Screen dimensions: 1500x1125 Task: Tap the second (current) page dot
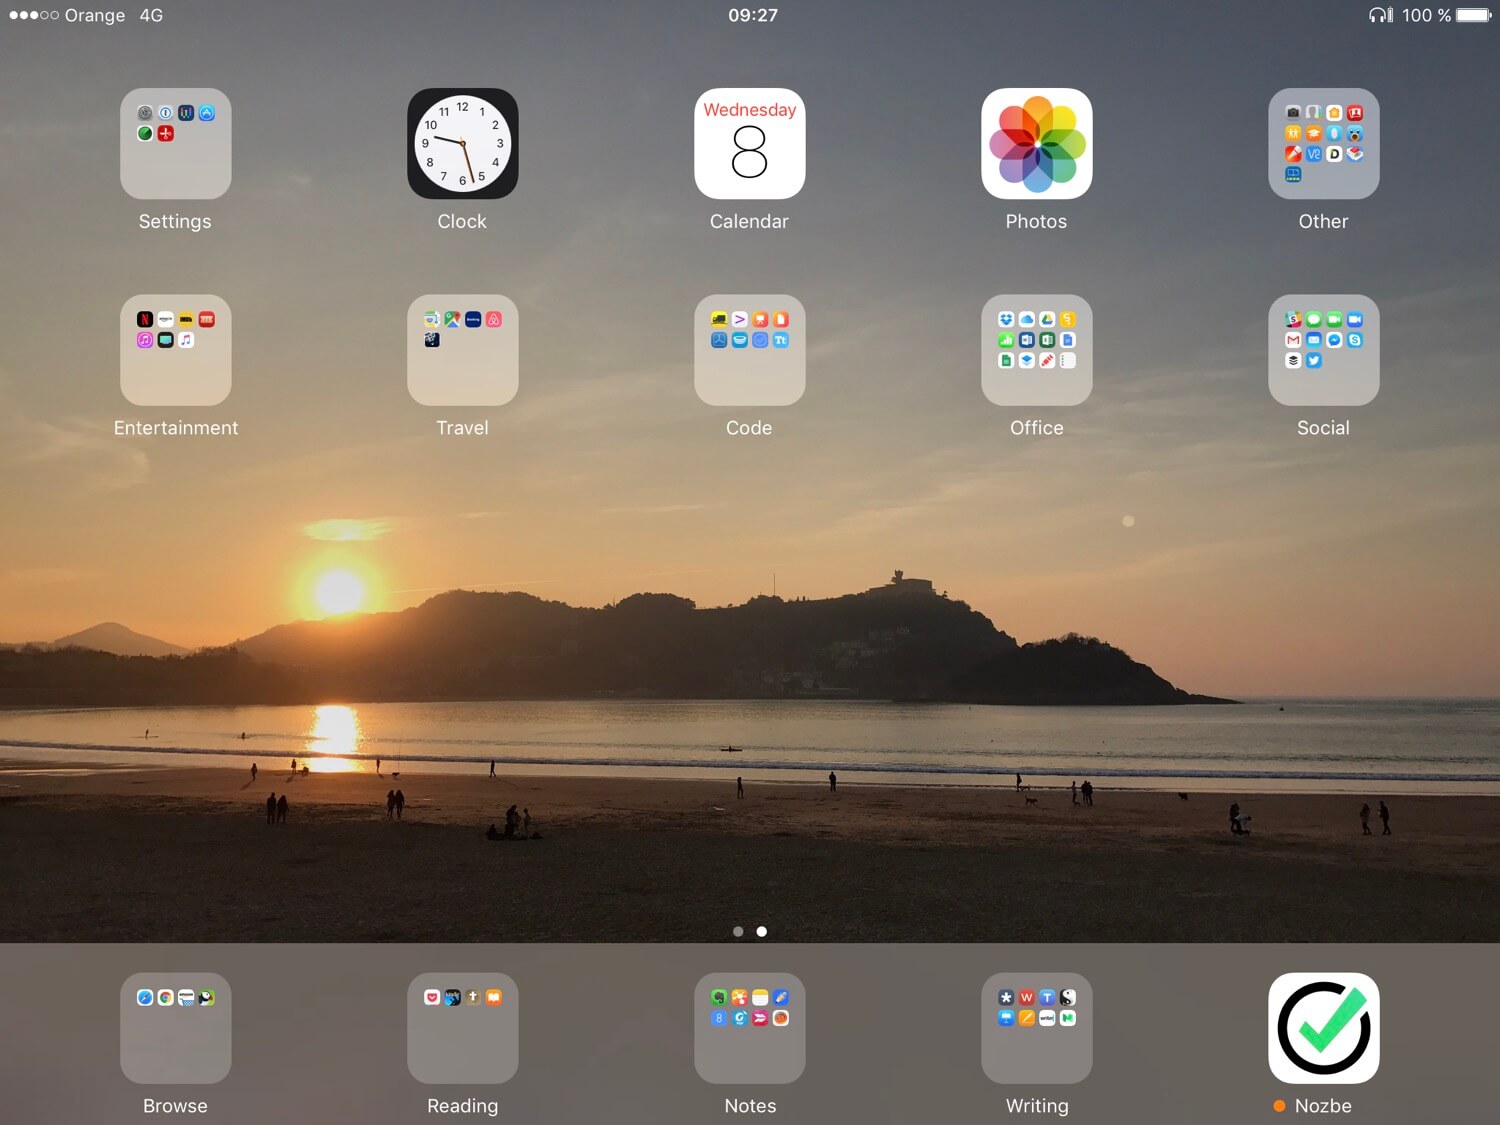click(x=762, y=931)
